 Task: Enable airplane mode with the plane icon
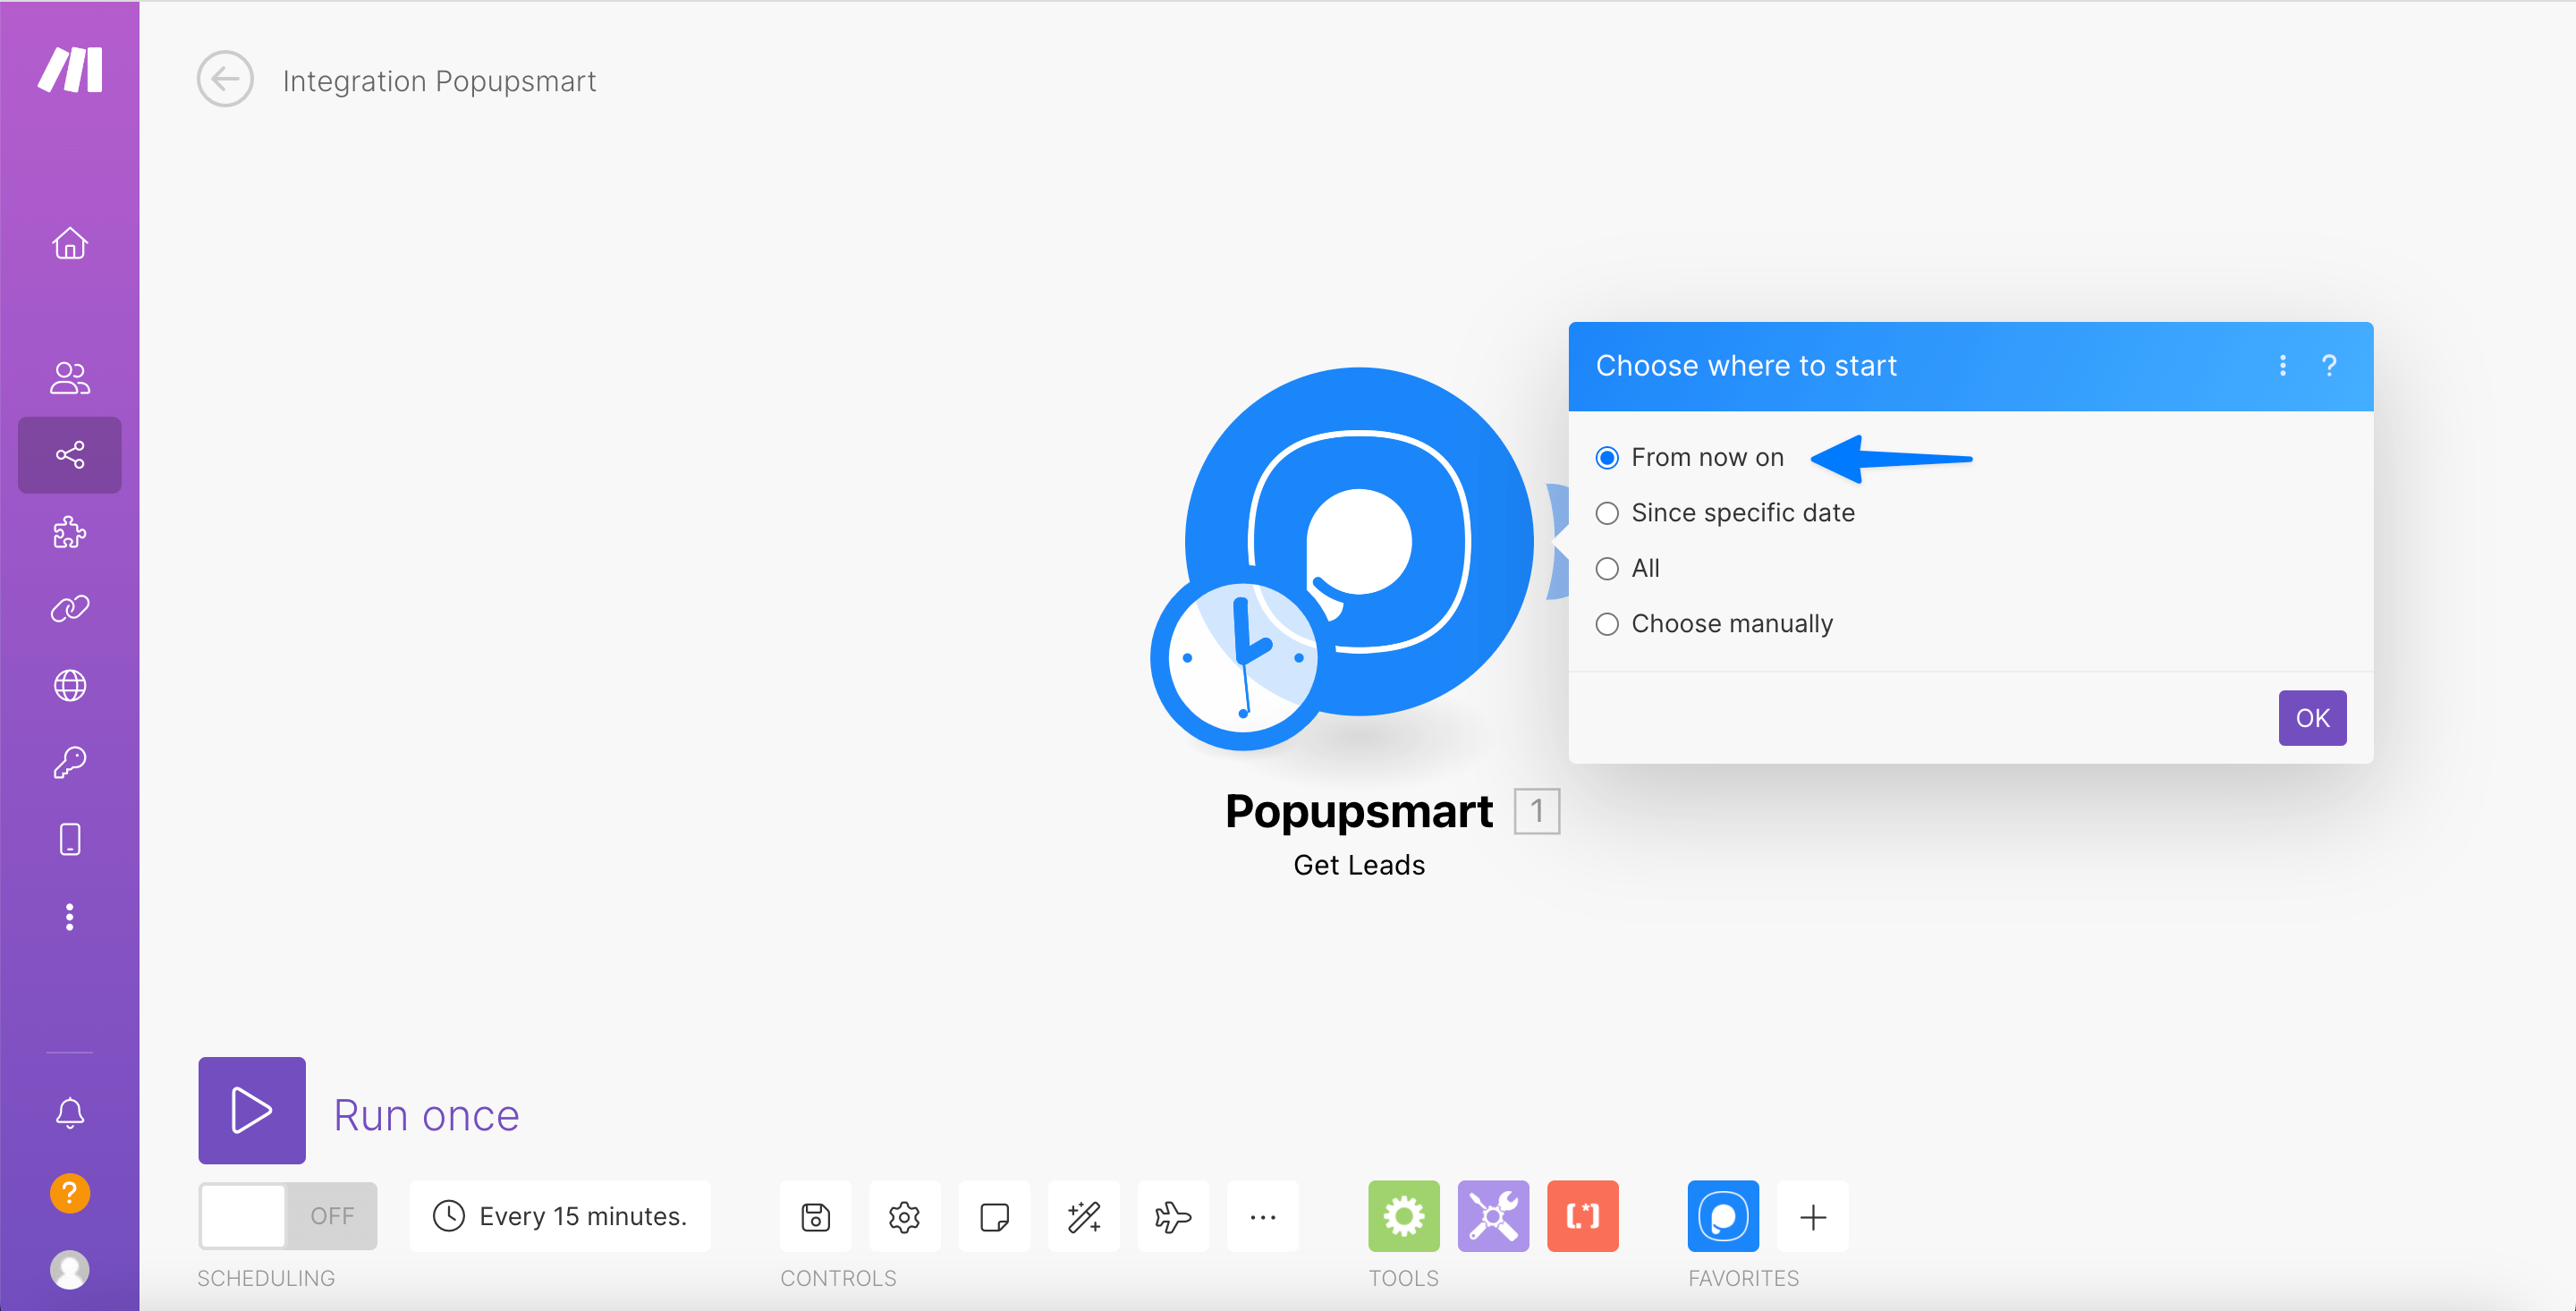[1172, 1216]
